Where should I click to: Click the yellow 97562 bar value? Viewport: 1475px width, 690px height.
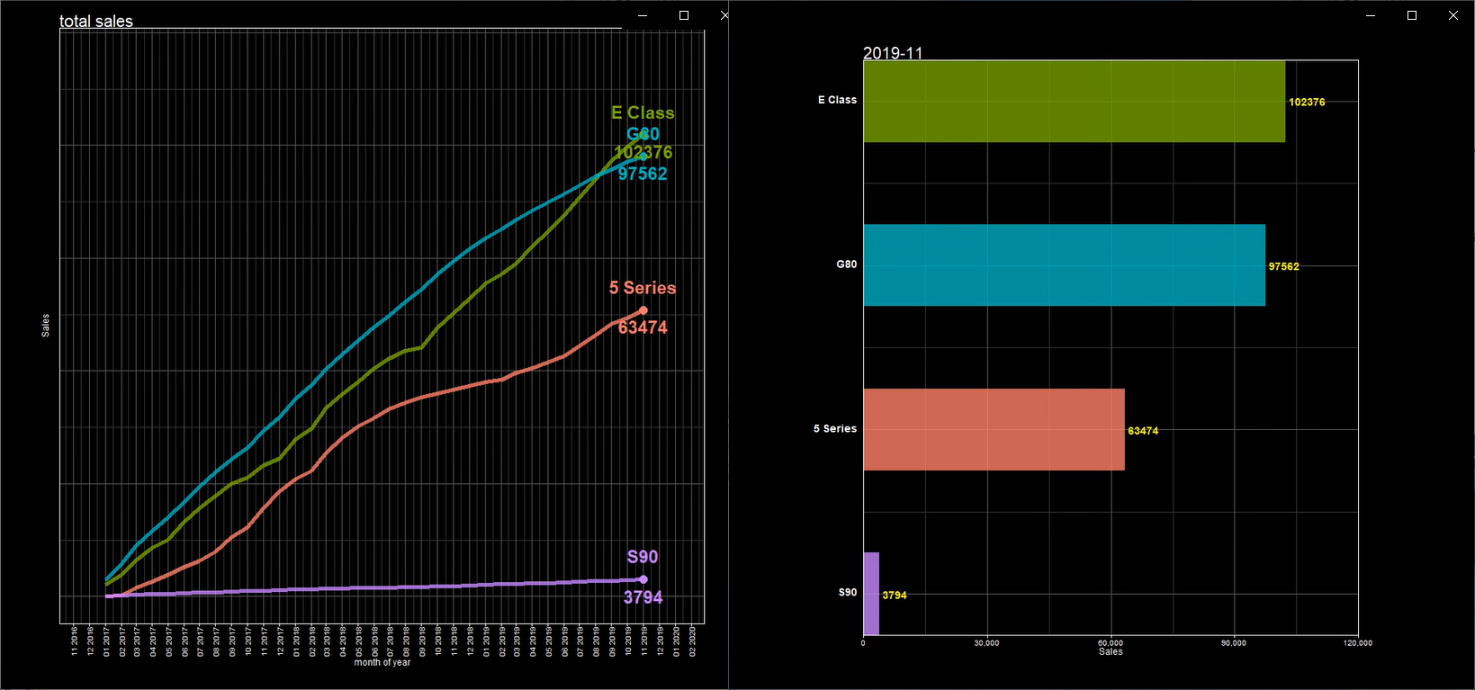coord(1284,267)
